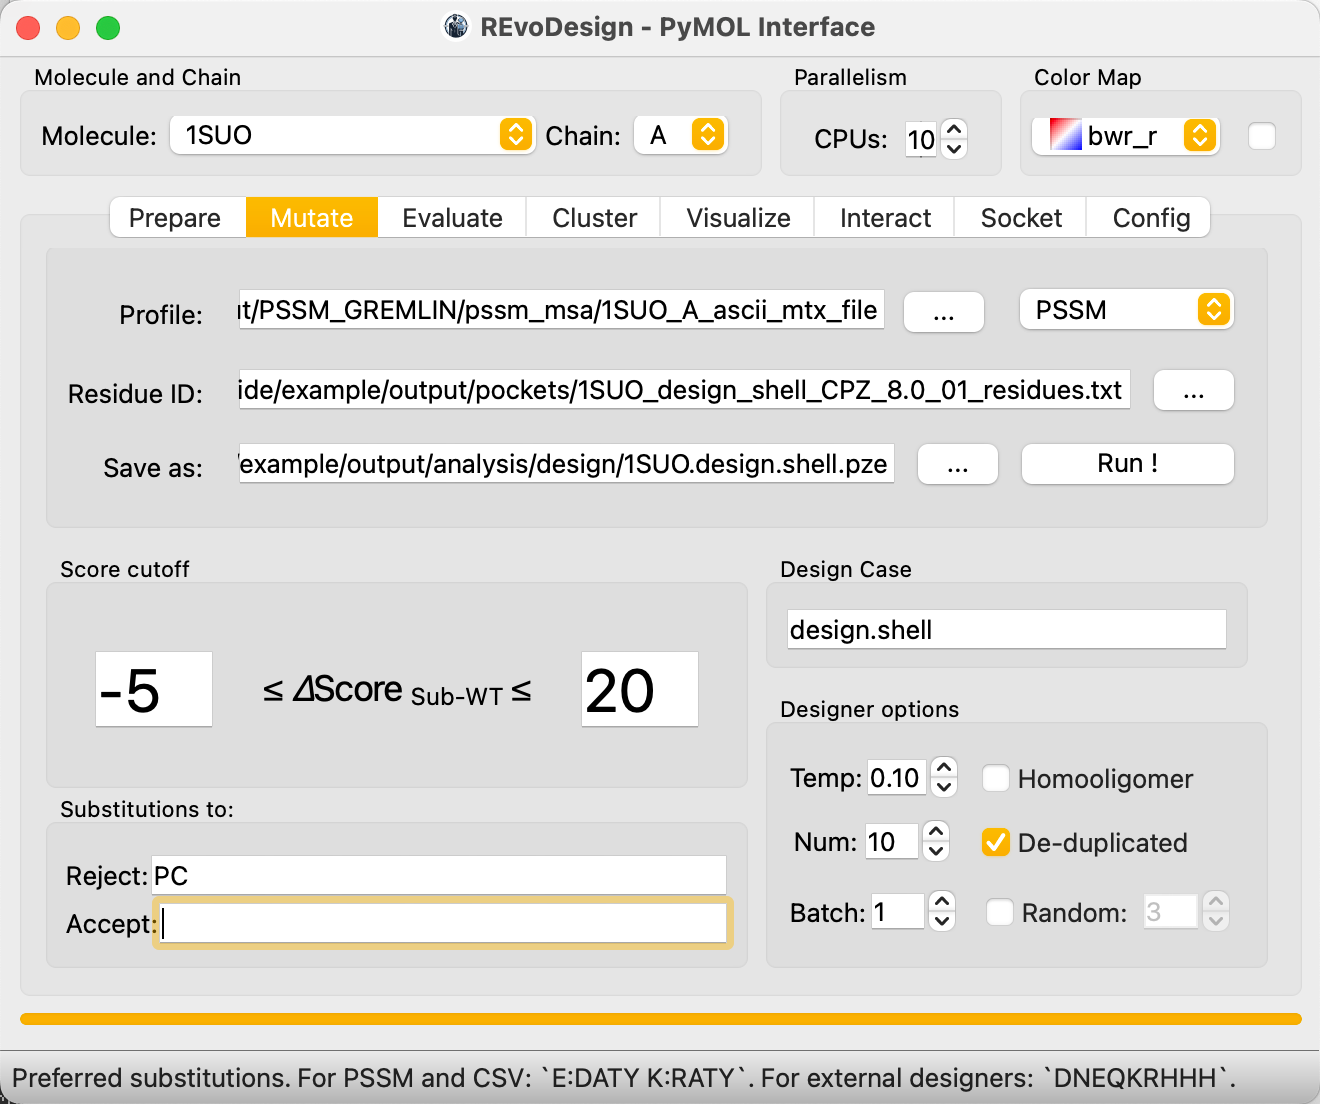Click the CPUs value field 10
The width and height of the screenshot is (1320, 1104).
click(921, 139)
